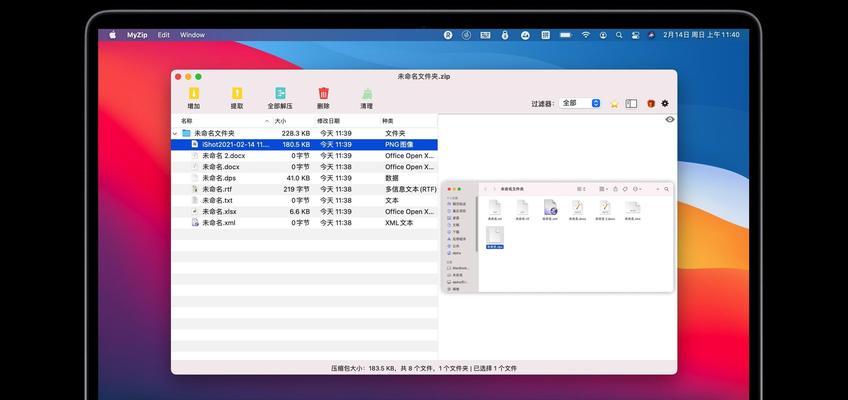Open Spotlight search magnifier icon
Viewport: 848px width, 400px height.
coord(619,35)
